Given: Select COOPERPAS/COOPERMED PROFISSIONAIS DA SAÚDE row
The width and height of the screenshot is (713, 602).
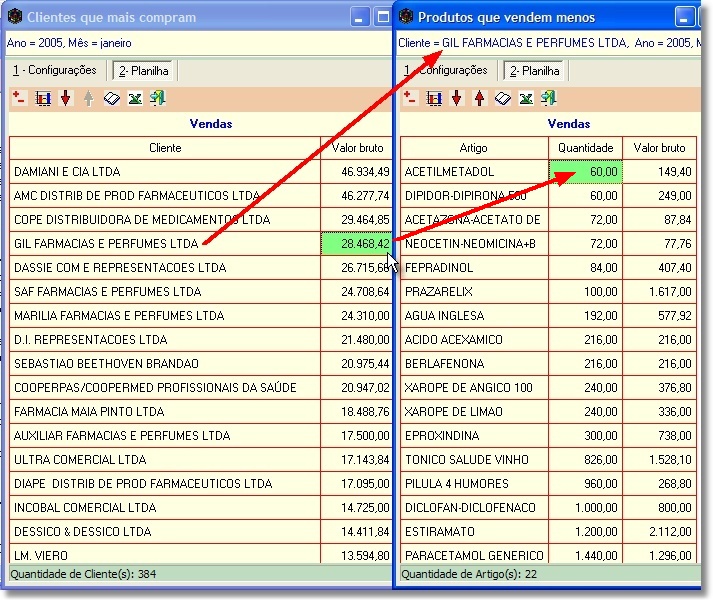Looking at the screenshot, I should (x=201, y=388).
